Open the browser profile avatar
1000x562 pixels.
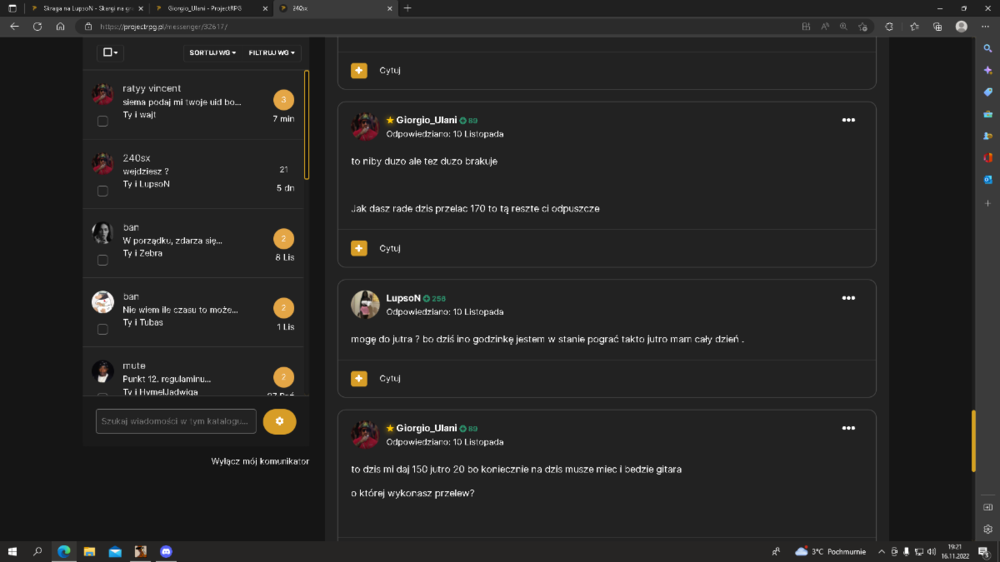[x=961, y=27]
